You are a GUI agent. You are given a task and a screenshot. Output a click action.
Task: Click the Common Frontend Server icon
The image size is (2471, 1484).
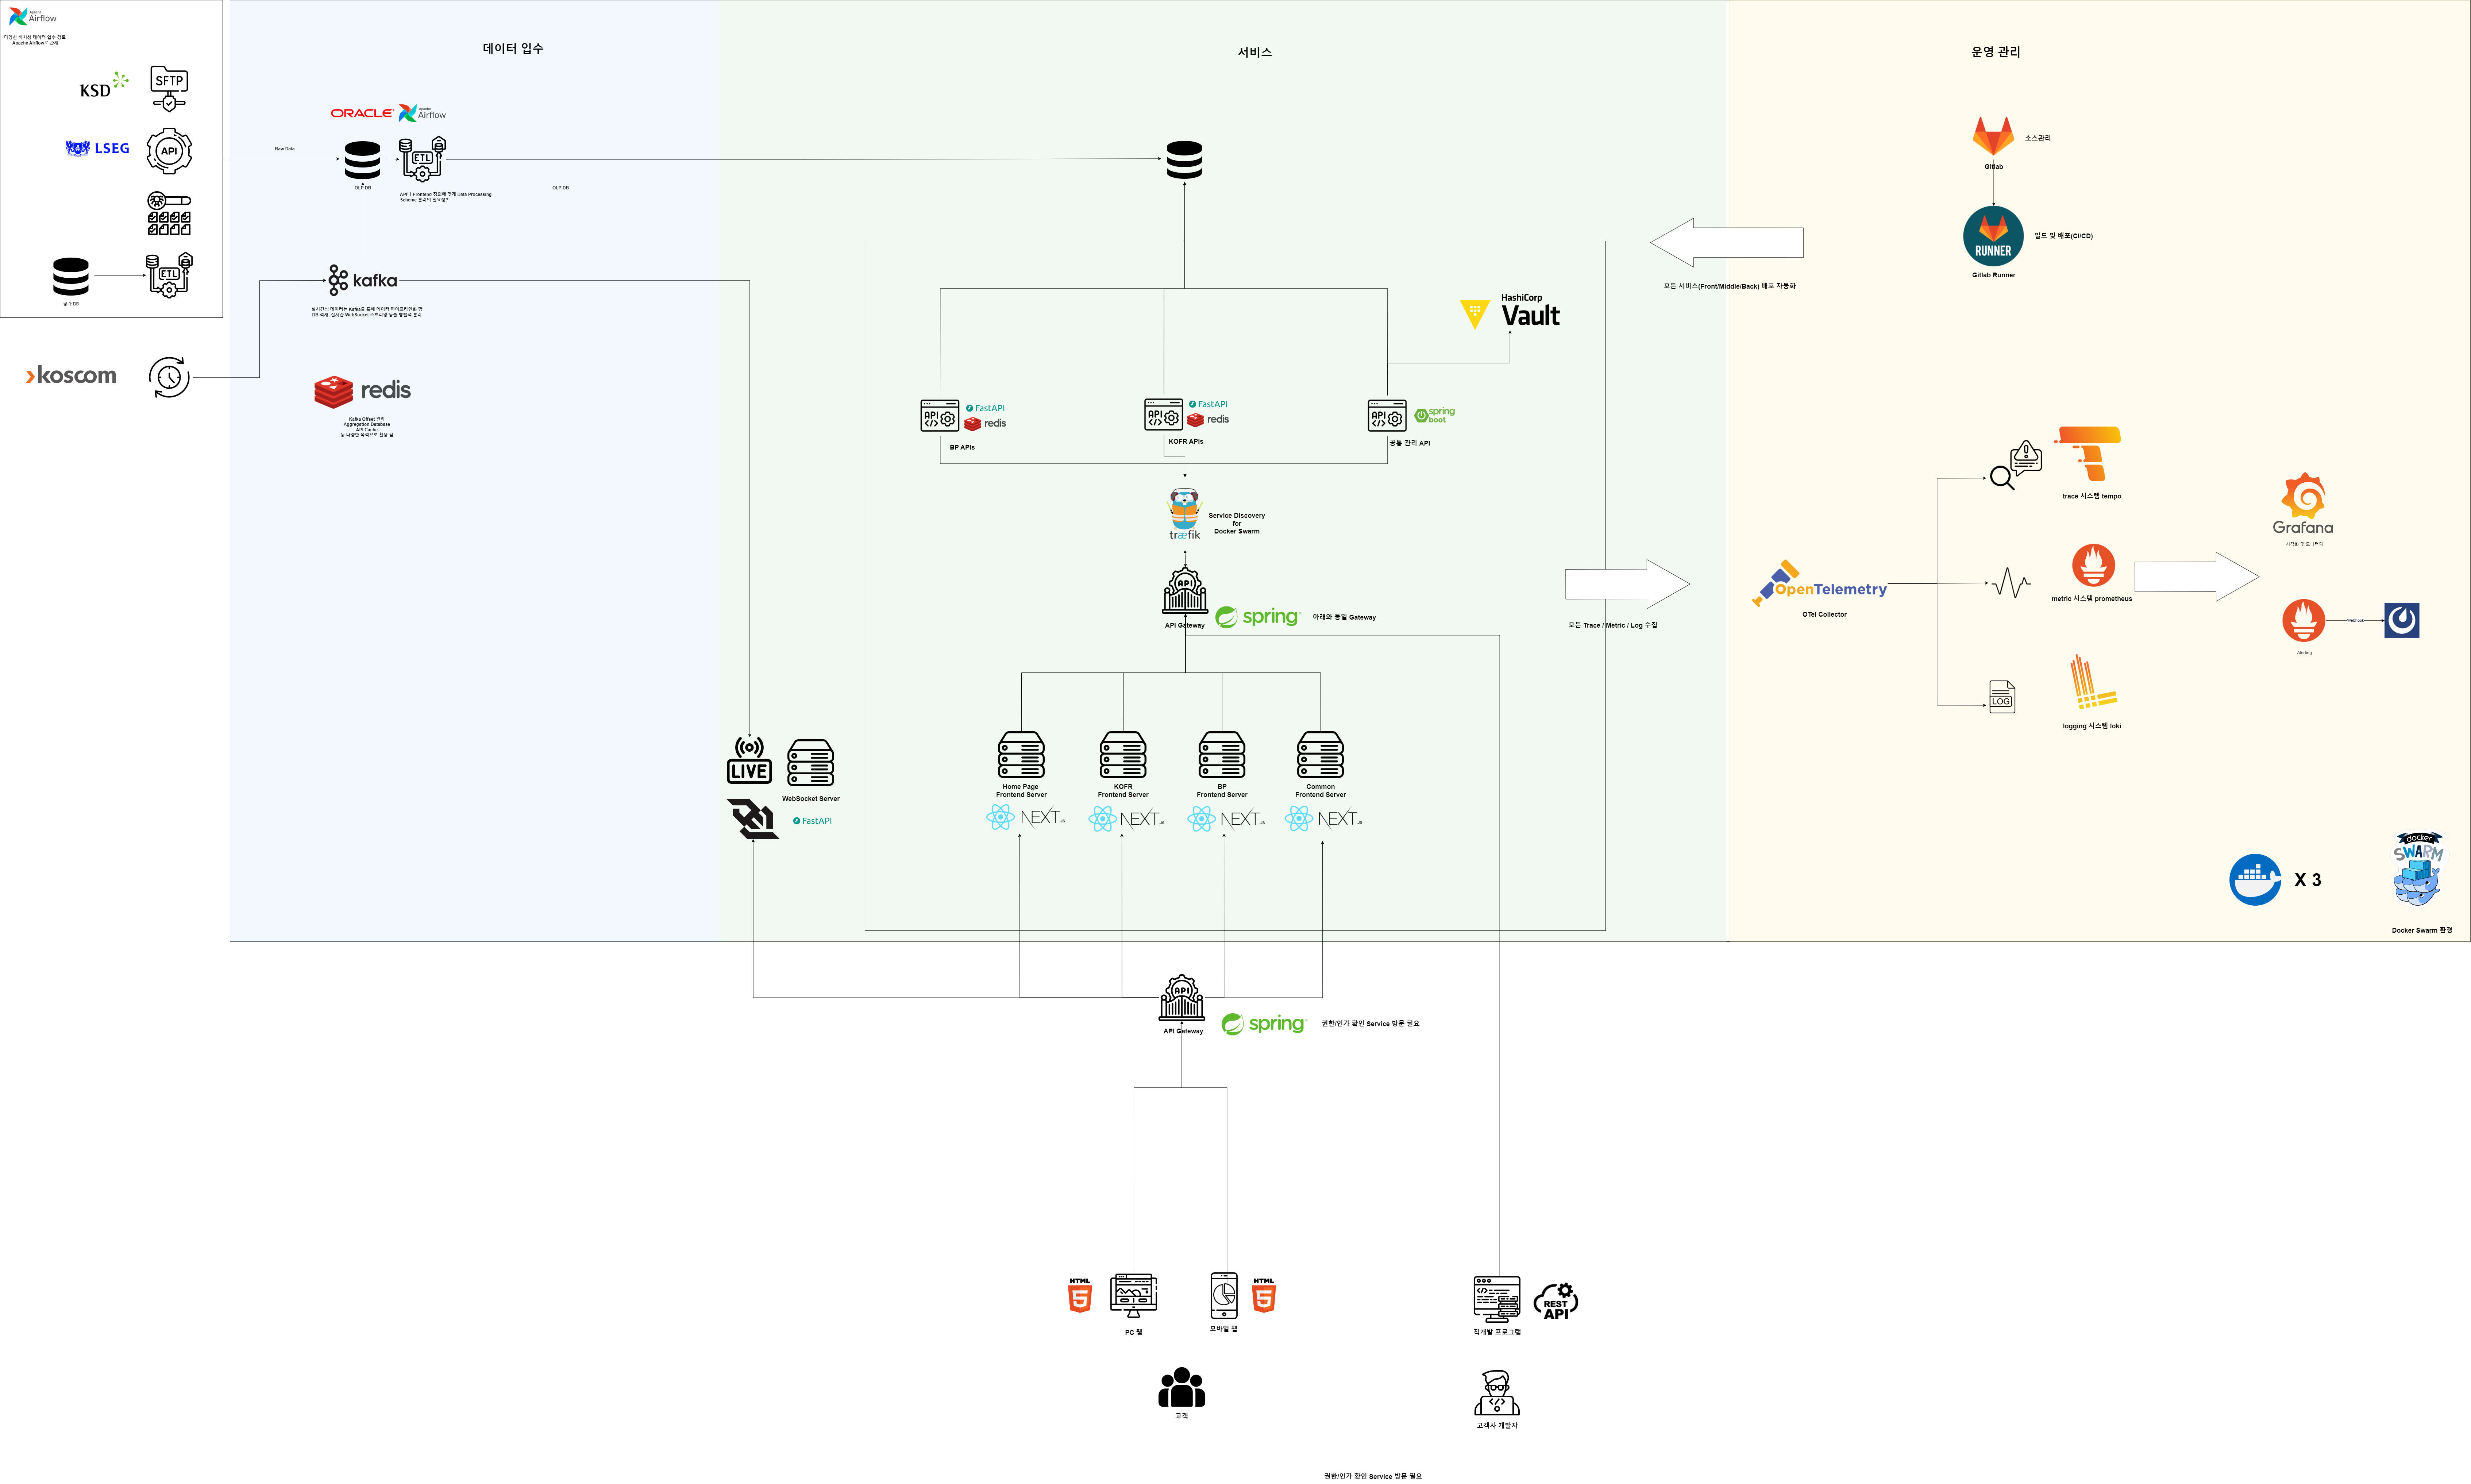[x=1320, y=755]
